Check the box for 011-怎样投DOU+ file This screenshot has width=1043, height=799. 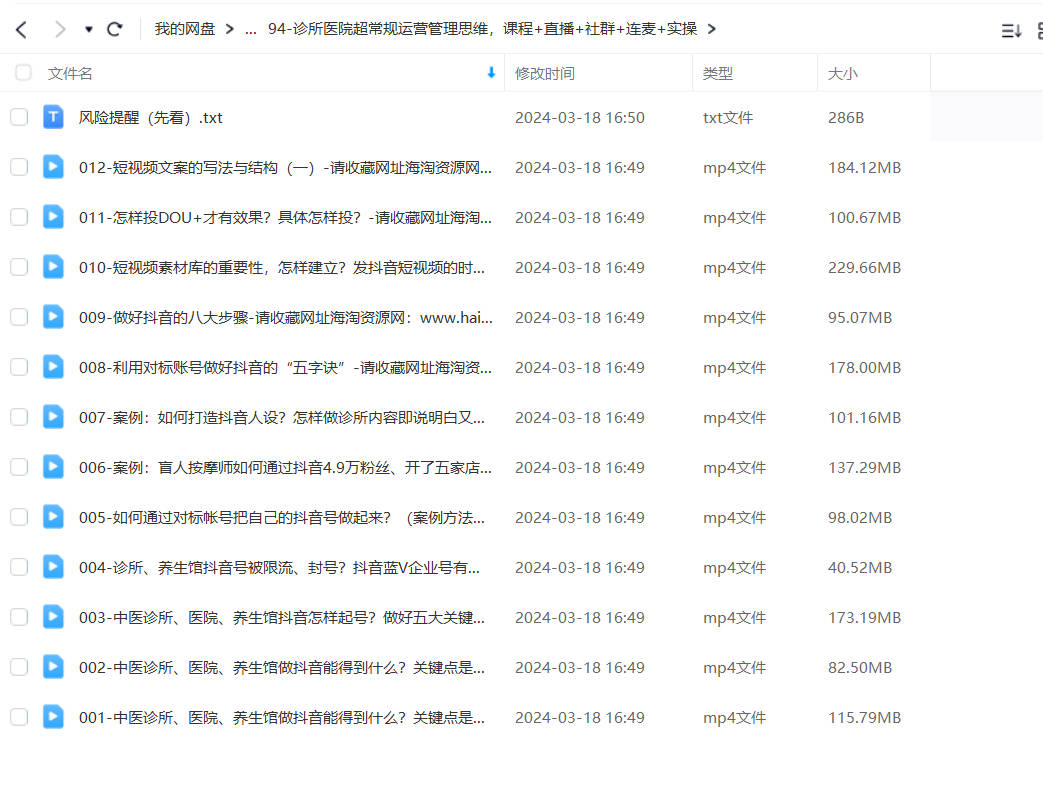[x=19, y=217]
